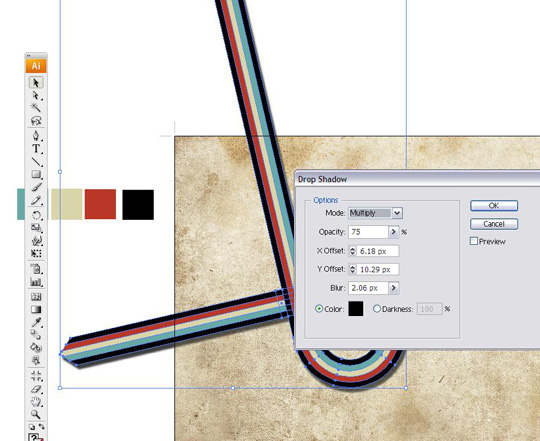Open the black shadow color swatch
This screenshot has width=540, height=441.
pyautogui.click(x=356, y=308)
